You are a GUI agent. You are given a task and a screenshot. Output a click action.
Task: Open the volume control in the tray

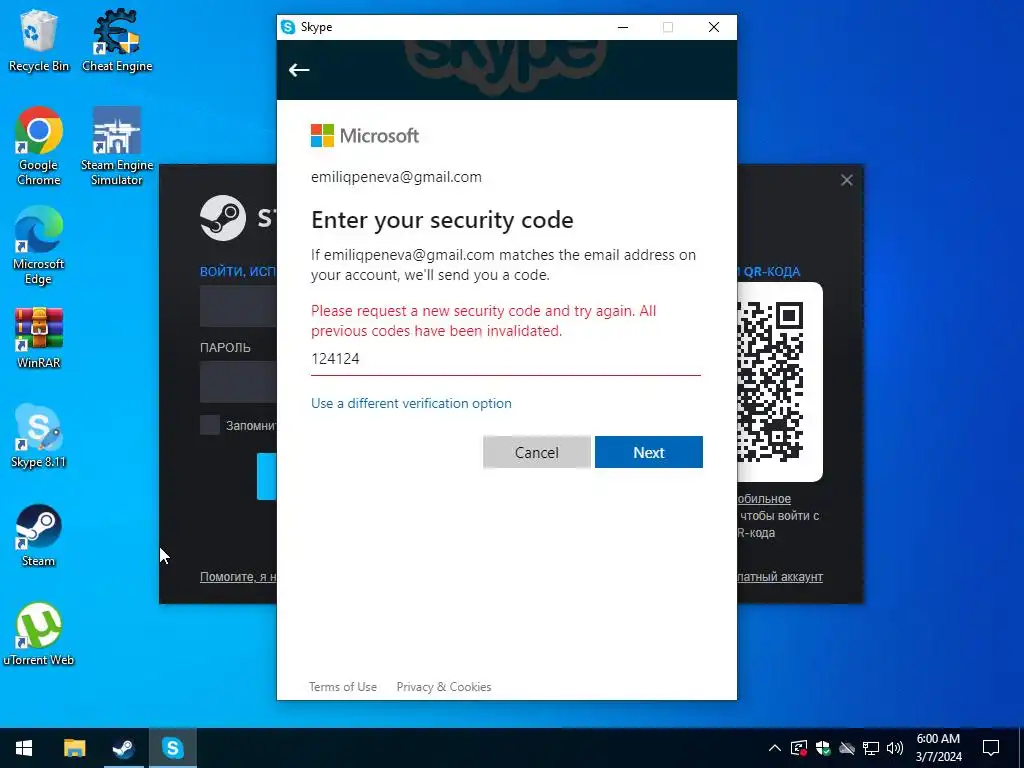pyautogui.click(x=895, y=748)
